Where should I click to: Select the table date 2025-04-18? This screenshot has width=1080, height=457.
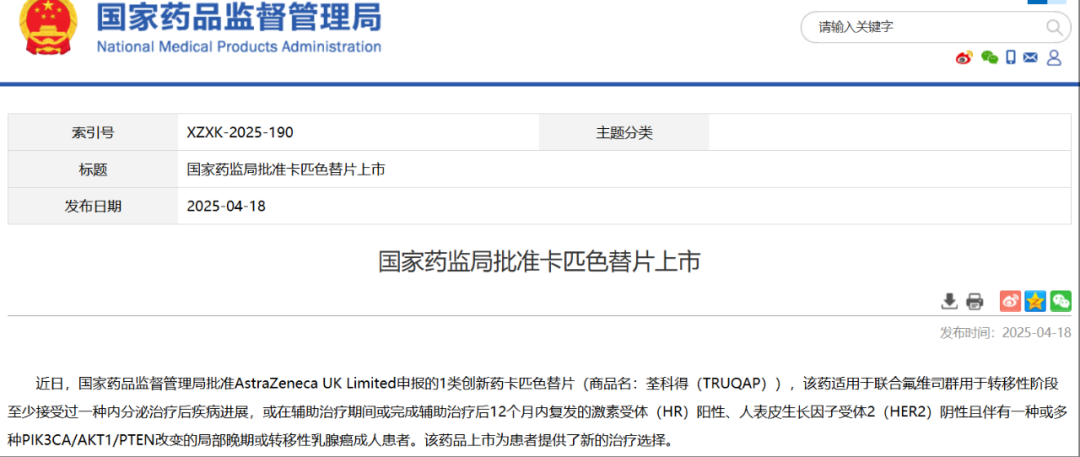point(226,206)
